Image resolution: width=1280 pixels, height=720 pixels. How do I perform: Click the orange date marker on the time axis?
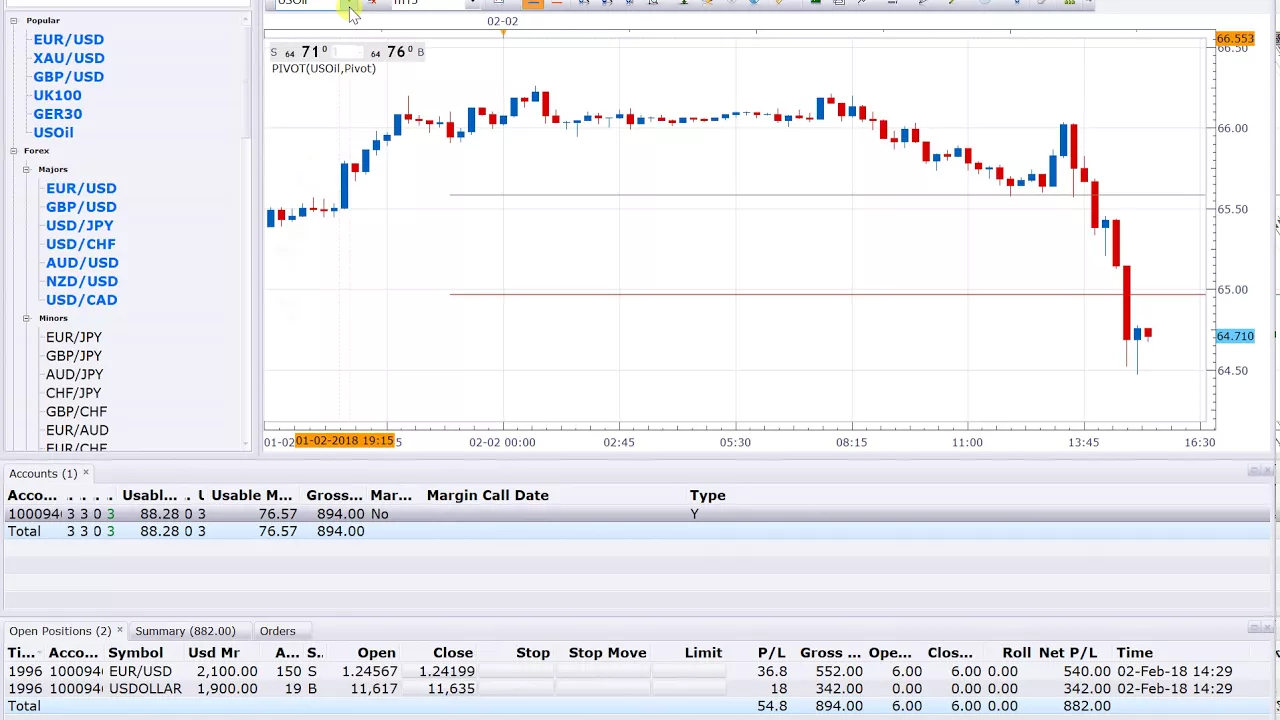pyautogui.click(x=503, y=33)
